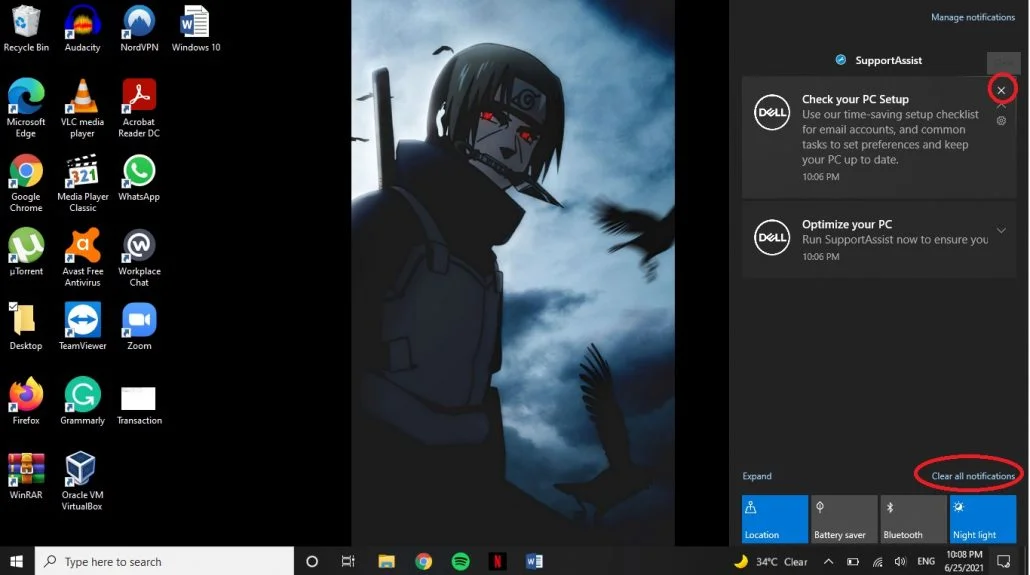
Task: Open Task View on the taskbar
Action: (348, 561)
